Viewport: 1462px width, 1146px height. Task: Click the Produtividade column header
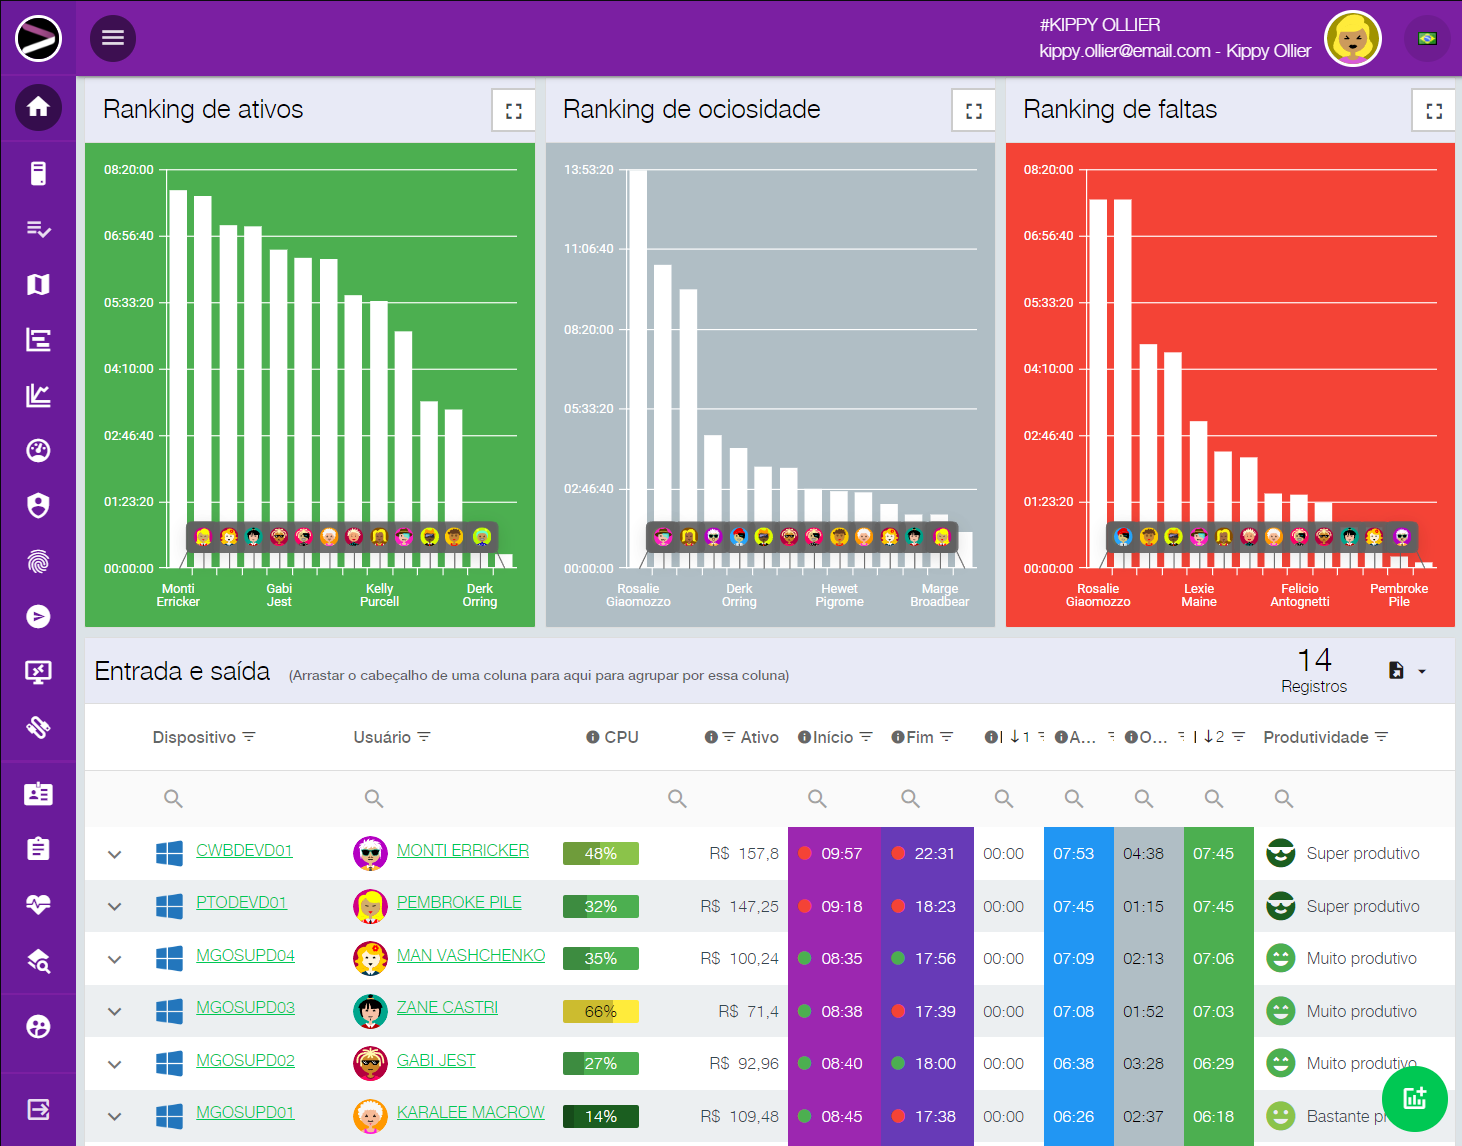tap(1315, 737)
